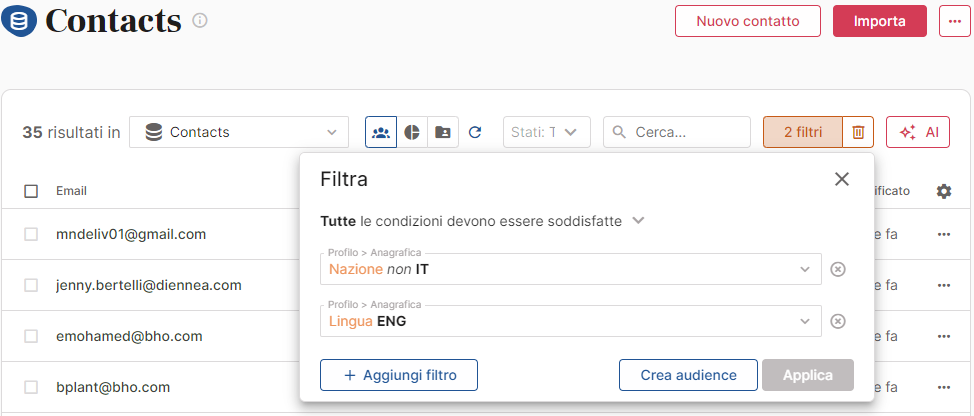Click the Nuovo contatto button
Image resolution: width=974 pixels, height=416 pixels.
[748, 21]
